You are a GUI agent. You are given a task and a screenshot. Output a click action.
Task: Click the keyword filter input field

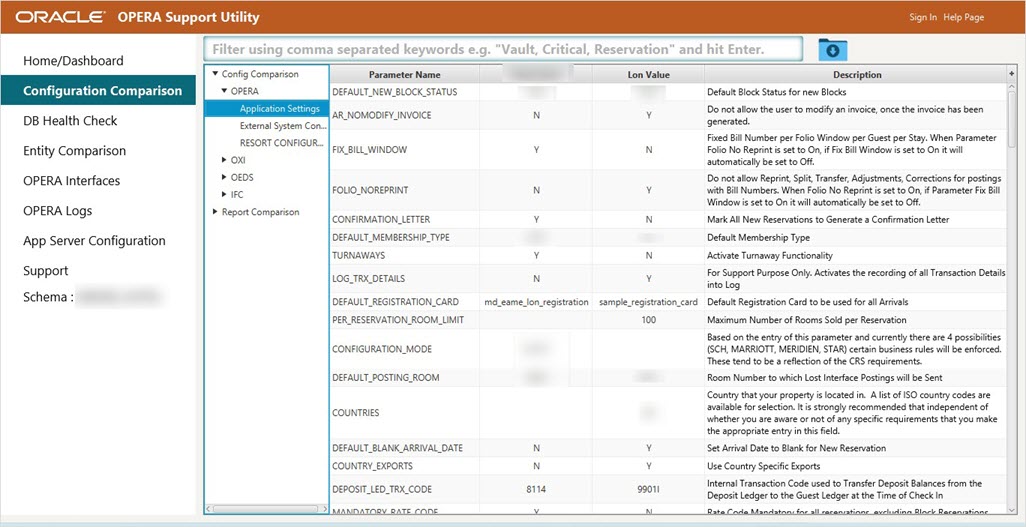coord(503,49)
